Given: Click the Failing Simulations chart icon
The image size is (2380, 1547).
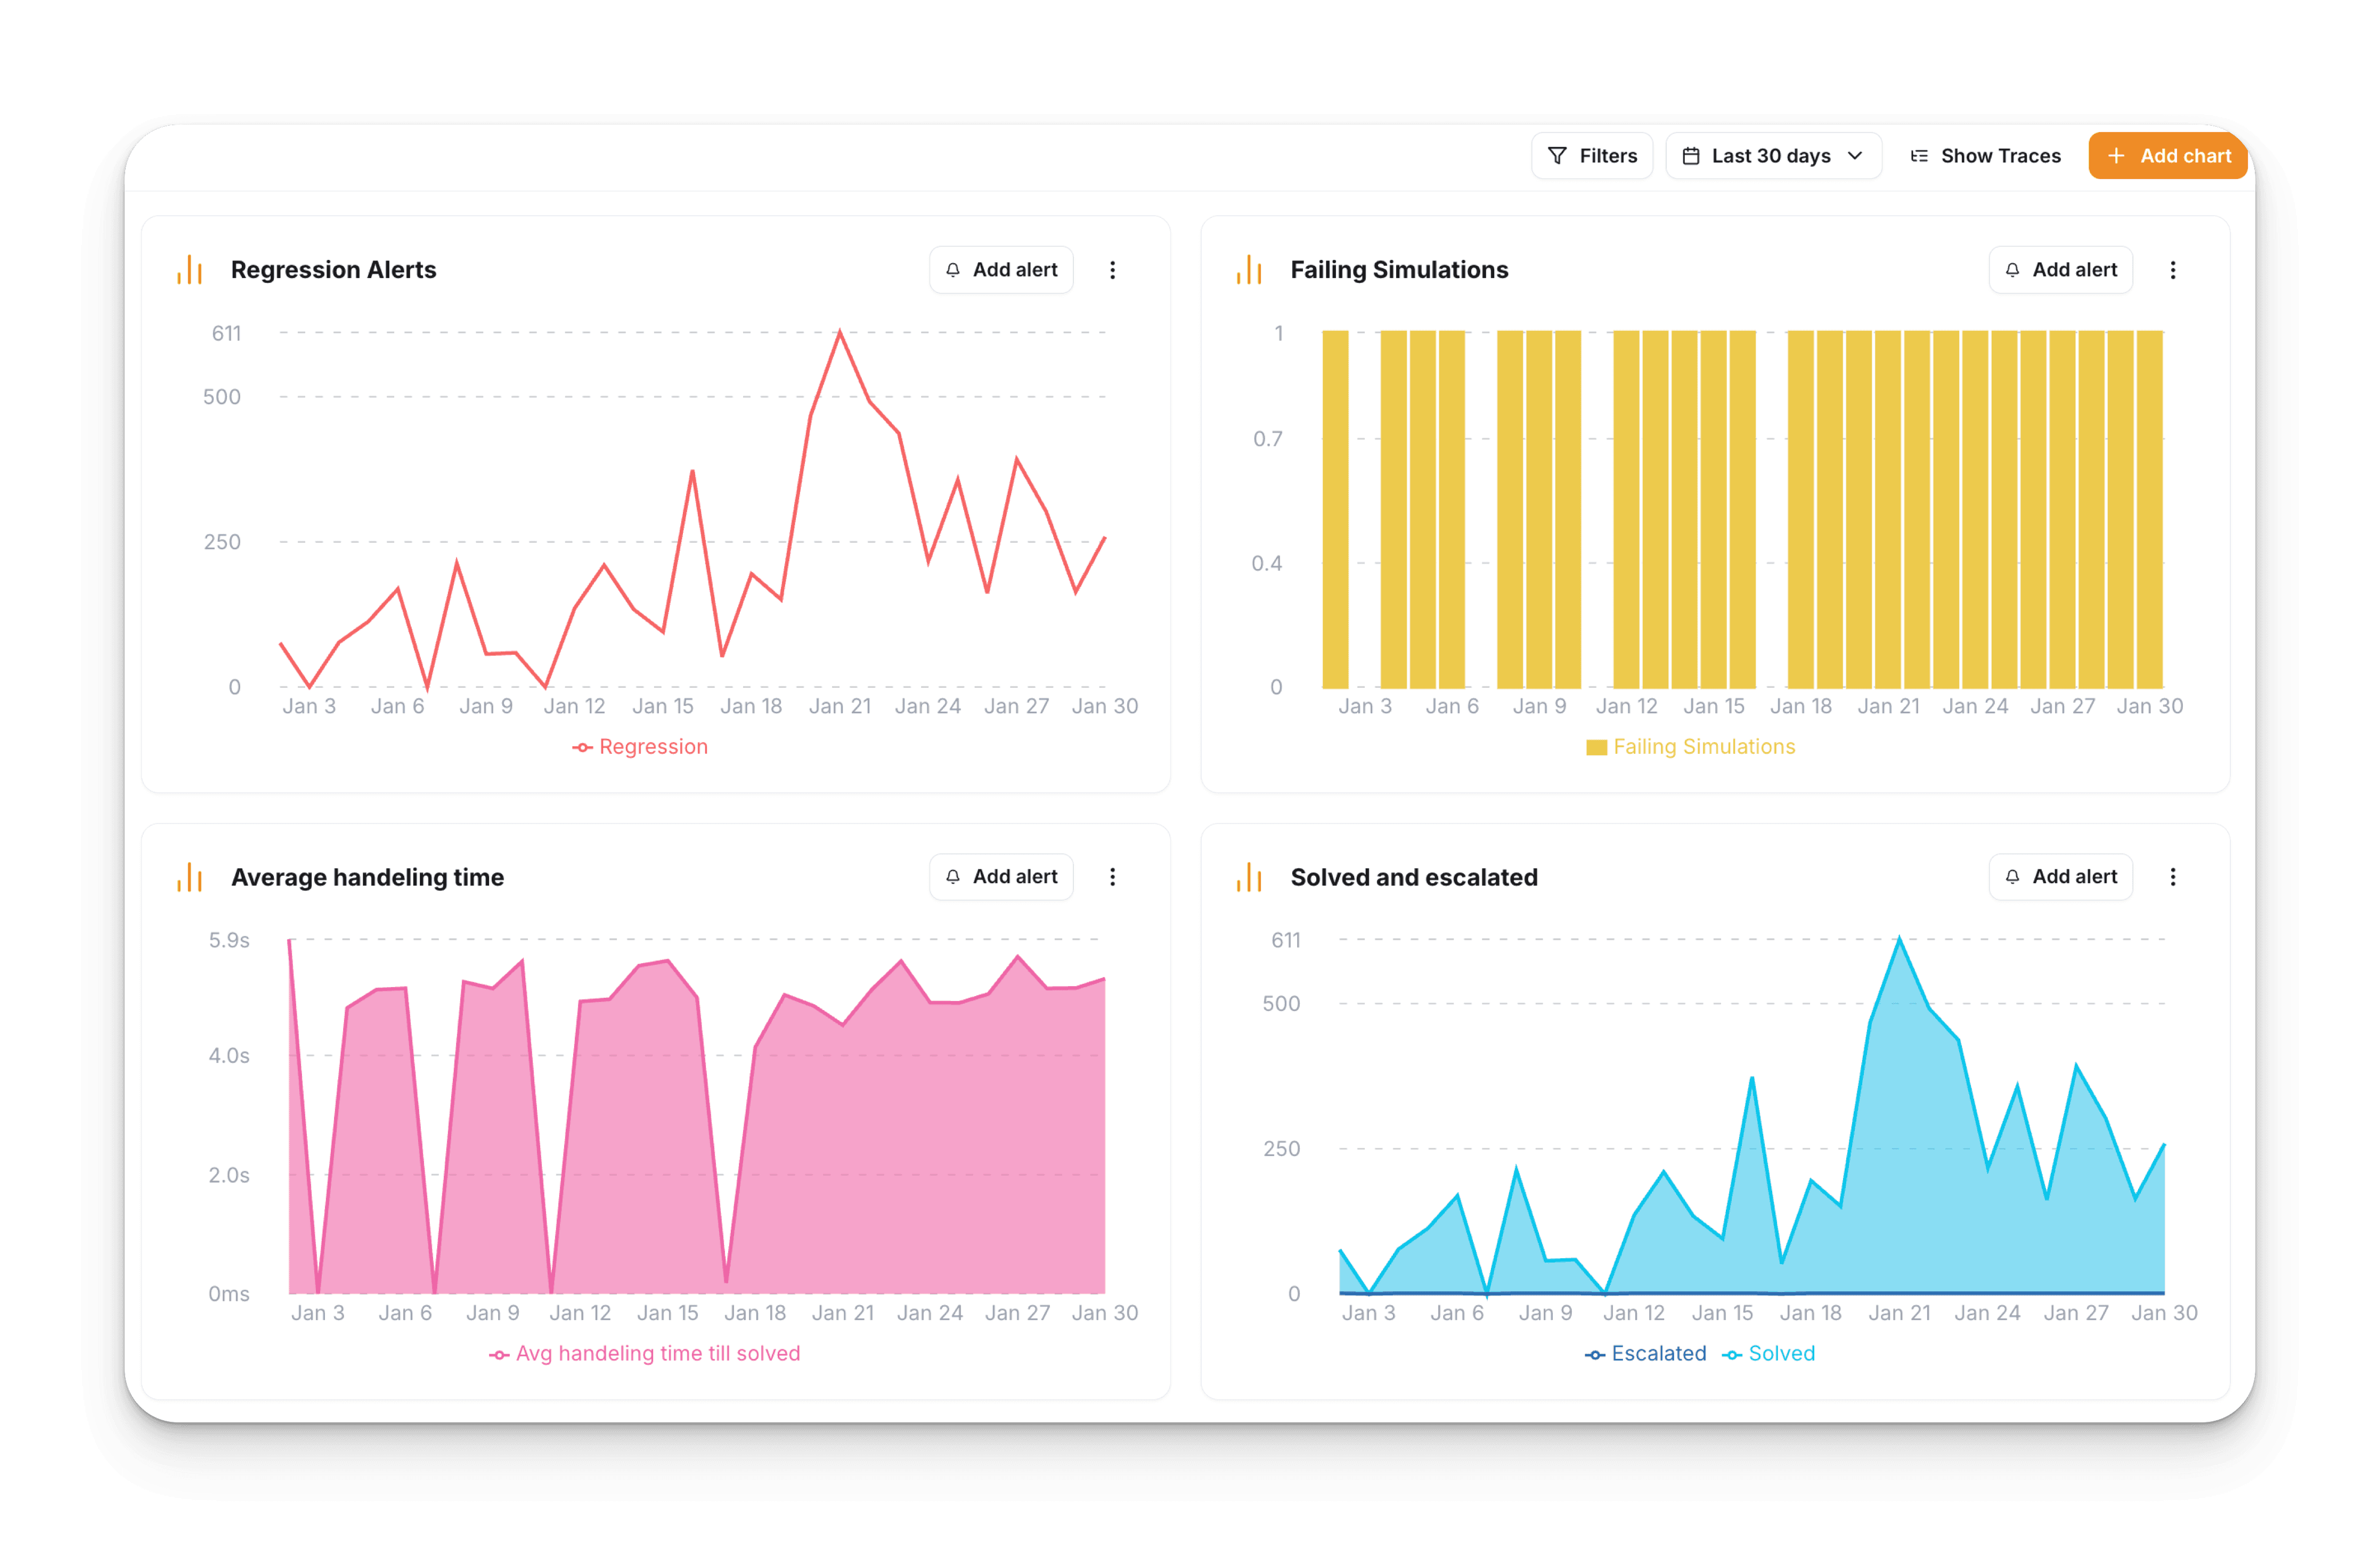Looking at the screenshot, I should tap(1249, 270).
